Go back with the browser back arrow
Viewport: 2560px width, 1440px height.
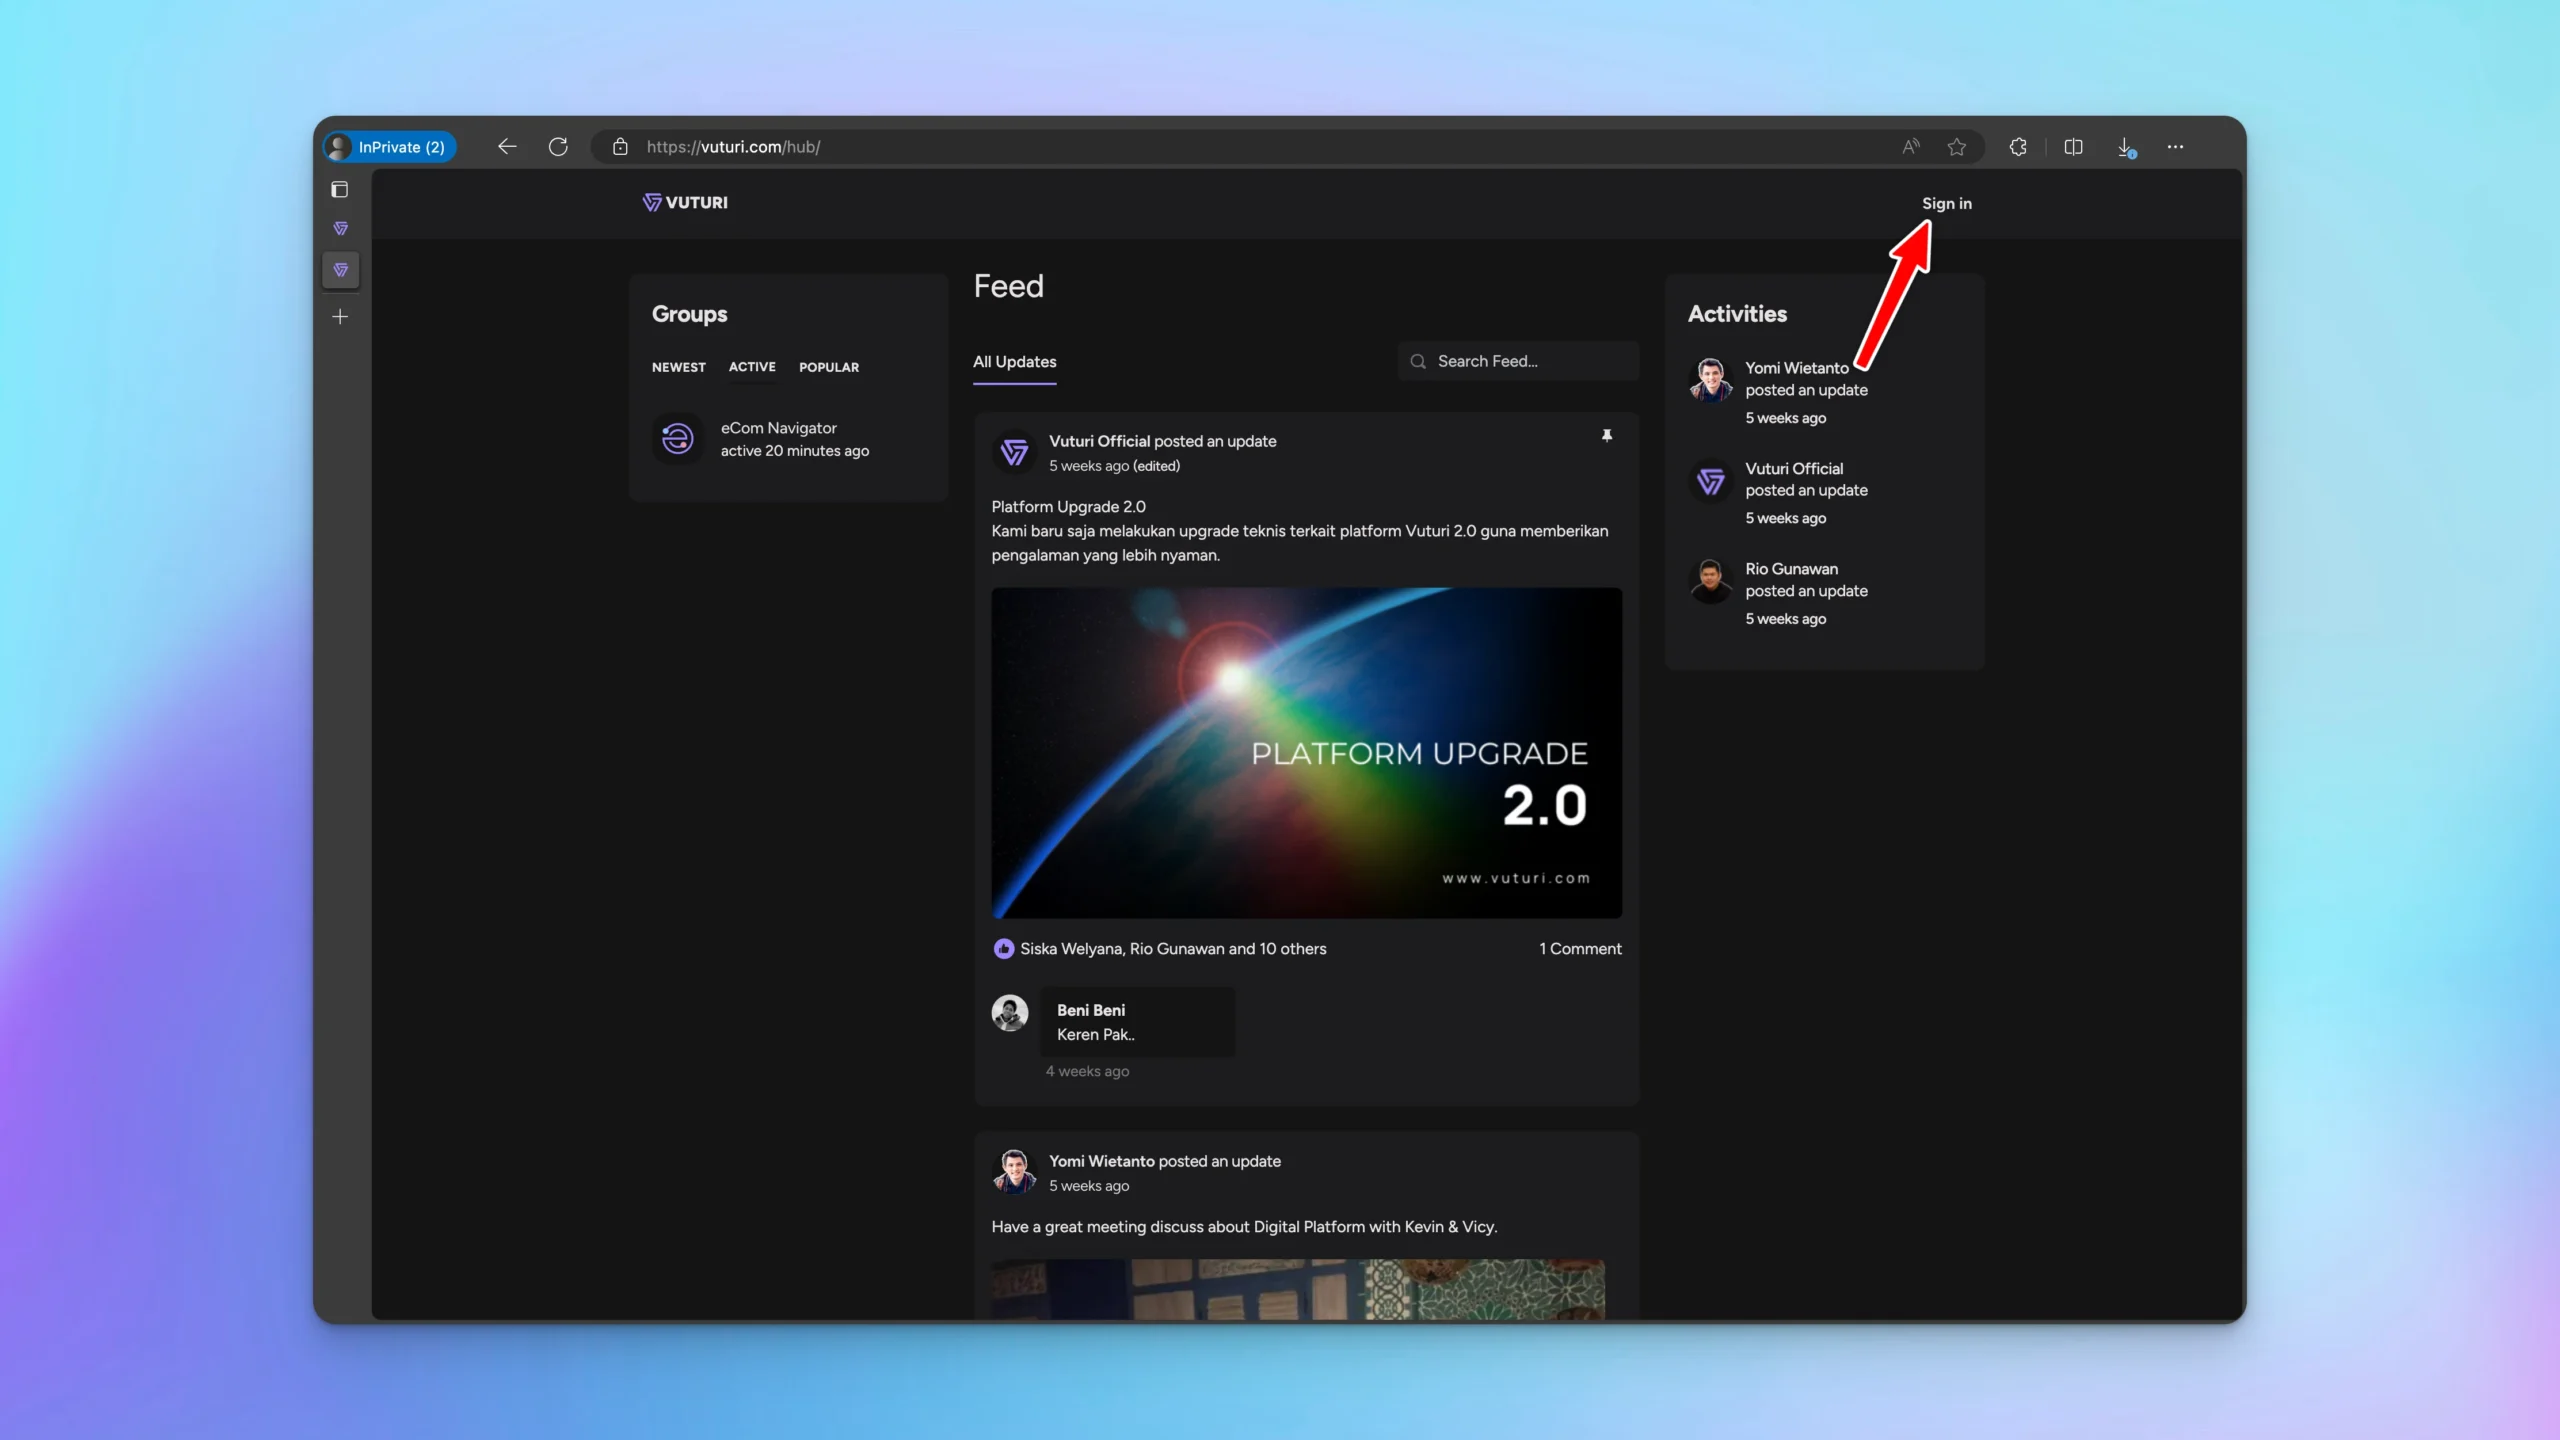coord(507,147)
